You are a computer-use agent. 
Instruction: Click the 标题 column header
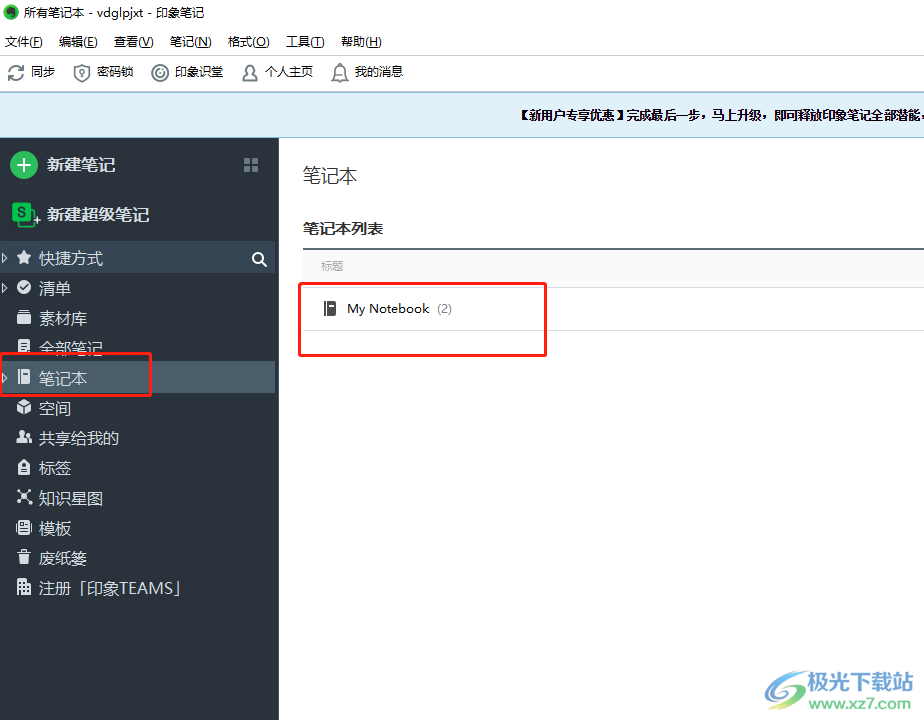(332, 266)
